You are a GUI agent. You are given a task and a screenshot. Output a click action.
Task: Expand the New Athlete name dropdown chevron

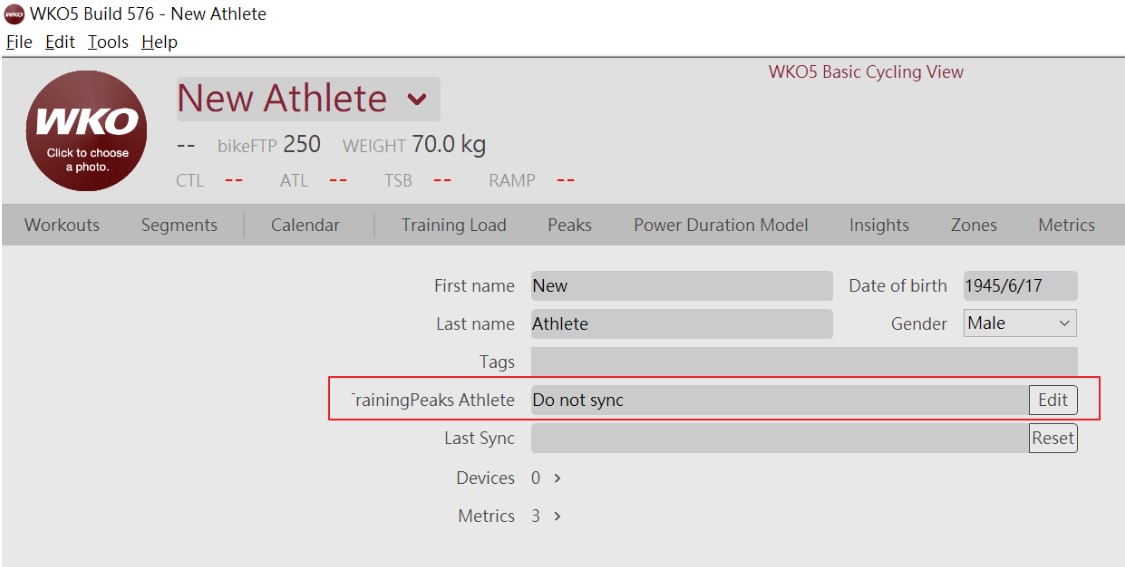coord(417,99)
